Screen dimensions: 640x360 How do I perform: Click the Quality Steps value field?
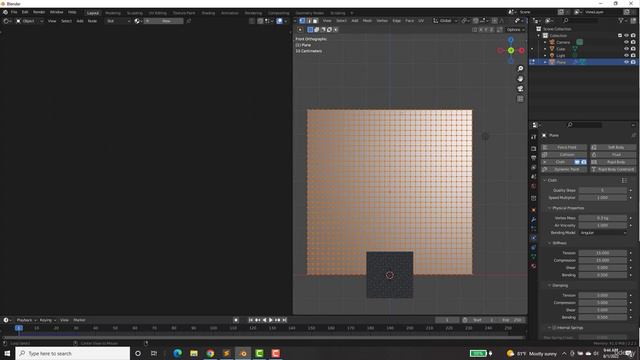click(603, 190)
